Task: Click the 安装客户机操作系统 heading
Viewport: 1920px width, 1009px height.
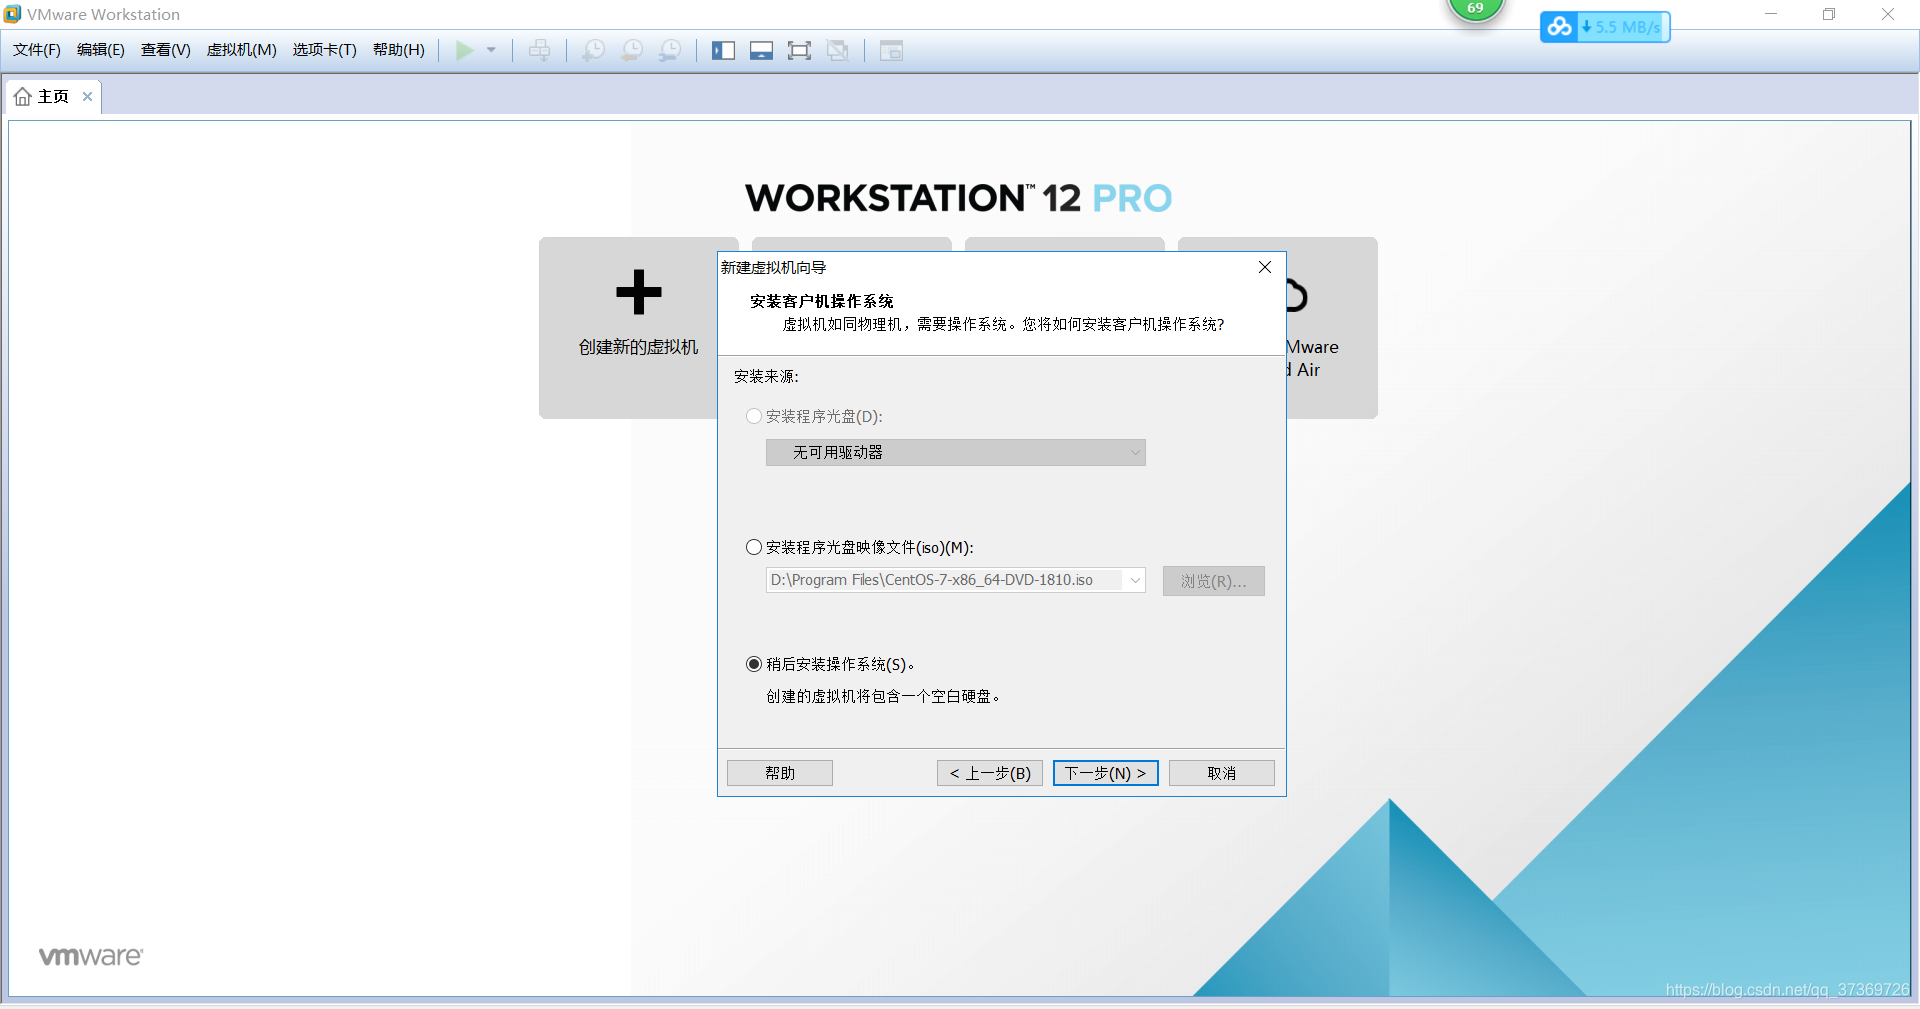Action: (x=822, y=301)
